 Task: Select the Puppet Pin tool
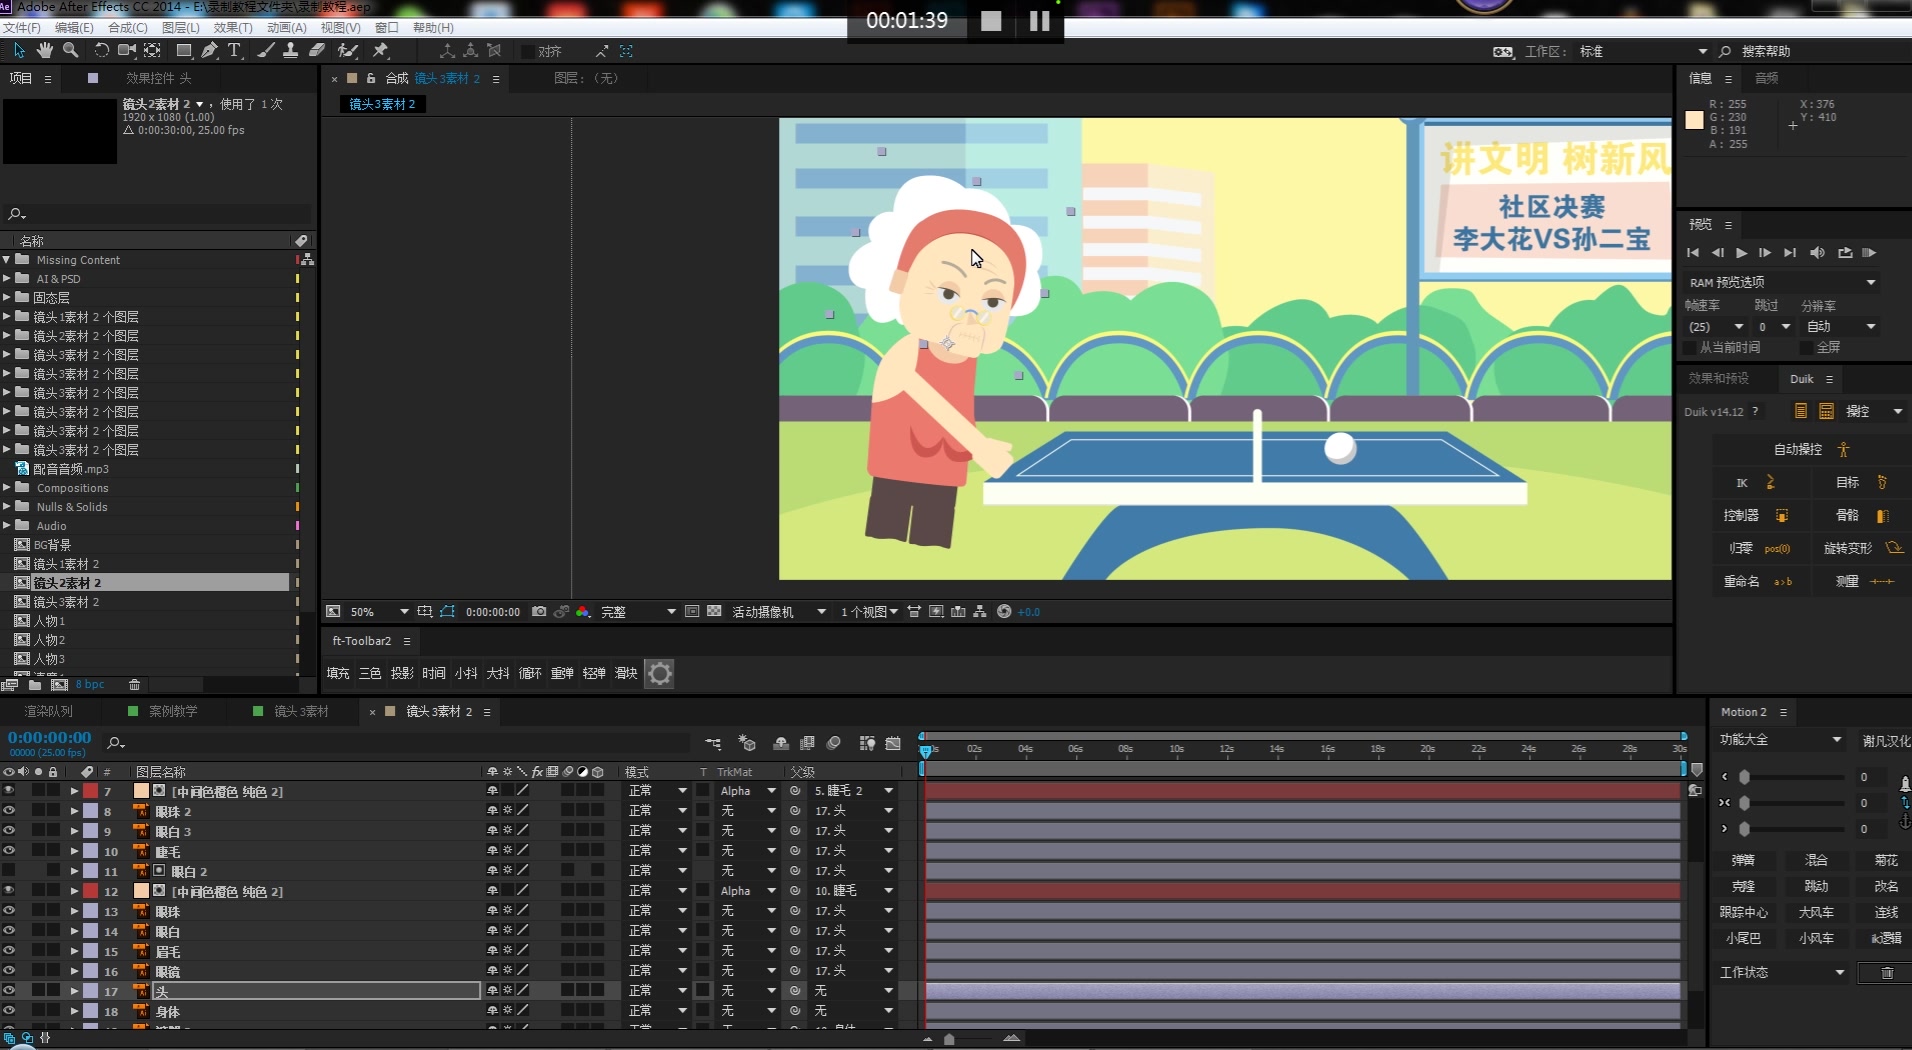[381, 50]
